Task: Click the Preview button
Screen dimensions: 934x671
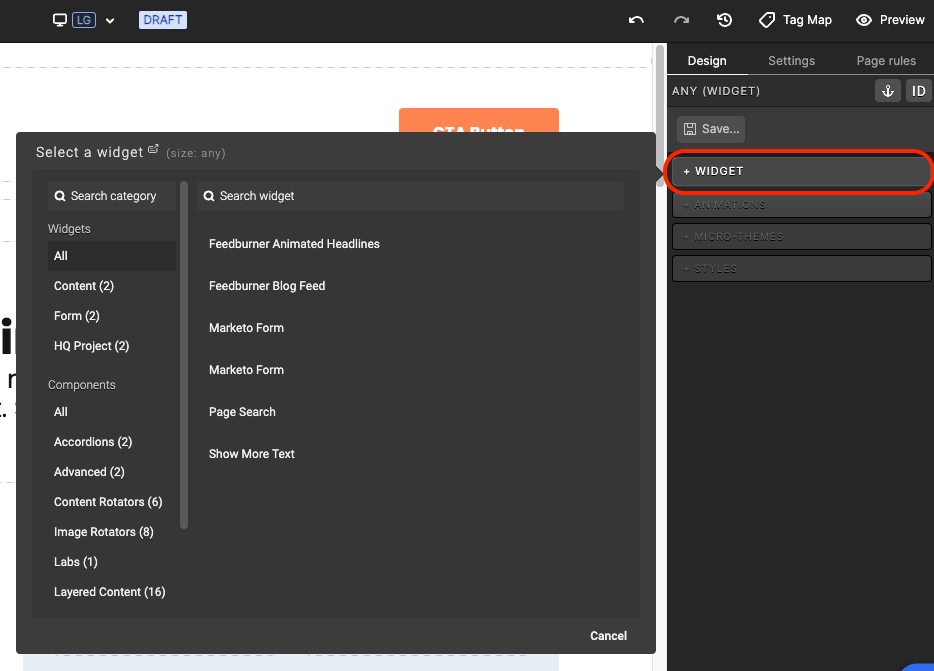Action: pos(891,20)
